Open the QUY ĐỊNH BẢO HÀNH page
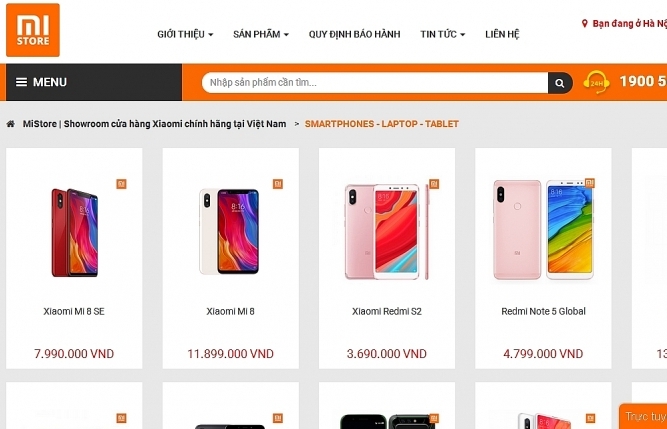Viewport: 667px width, 429px height. click(x=354, y=34)
